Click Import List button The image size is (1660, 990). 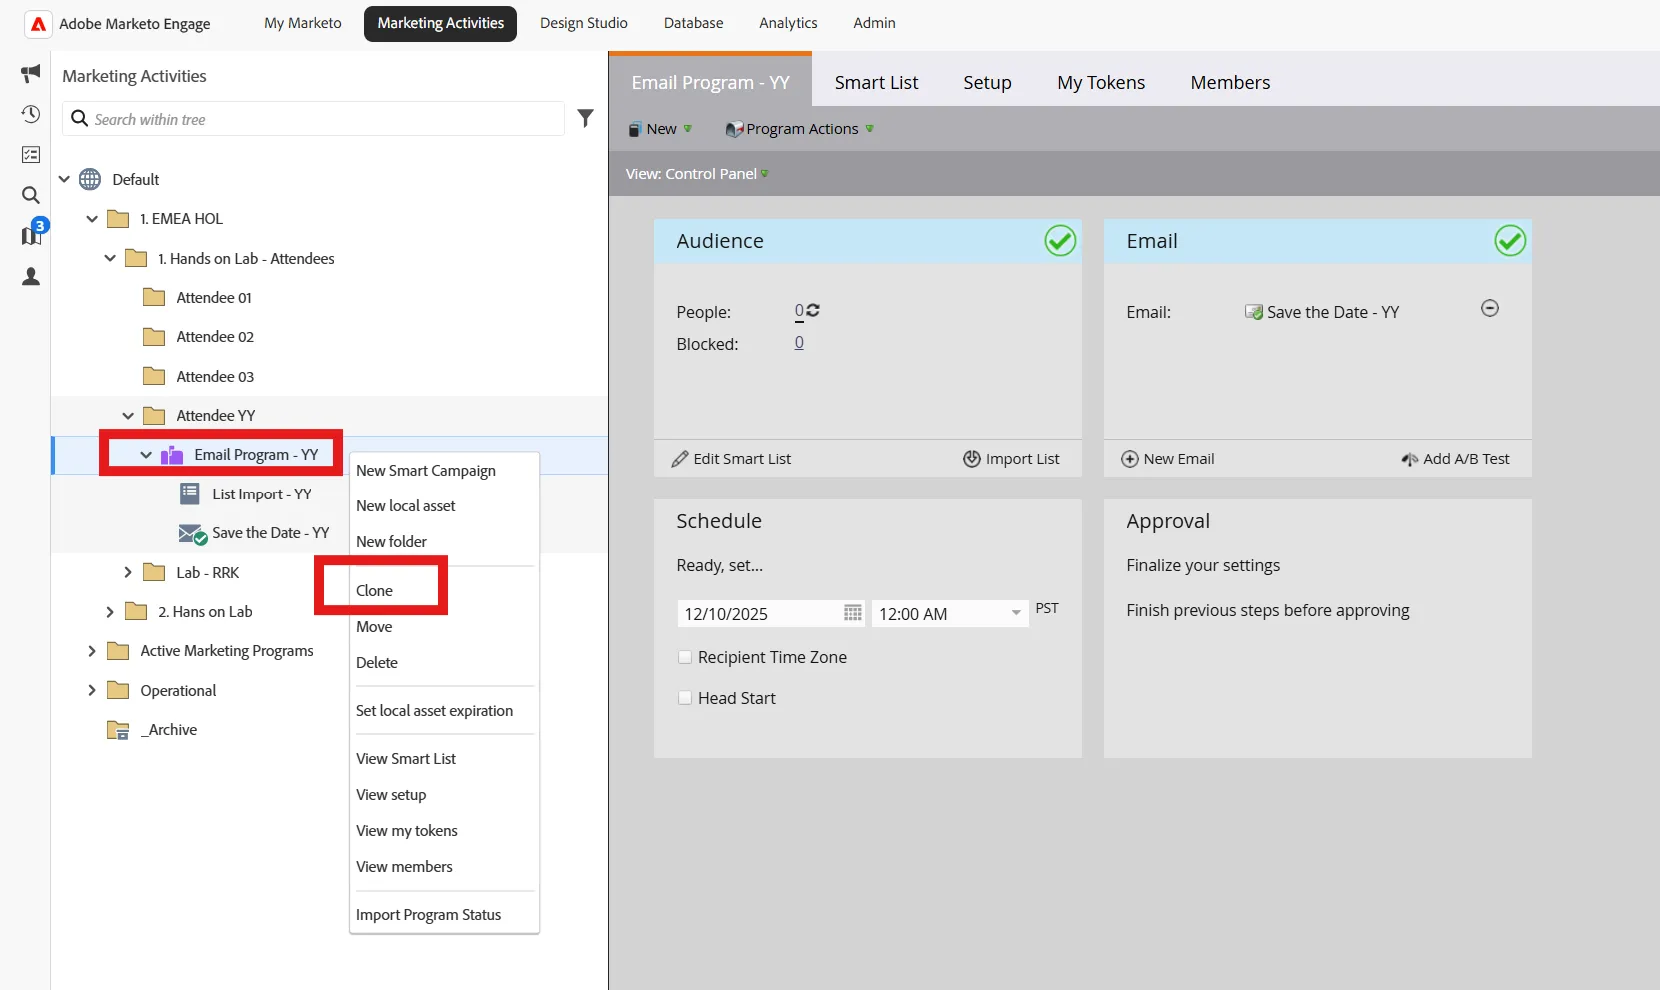1011,459
